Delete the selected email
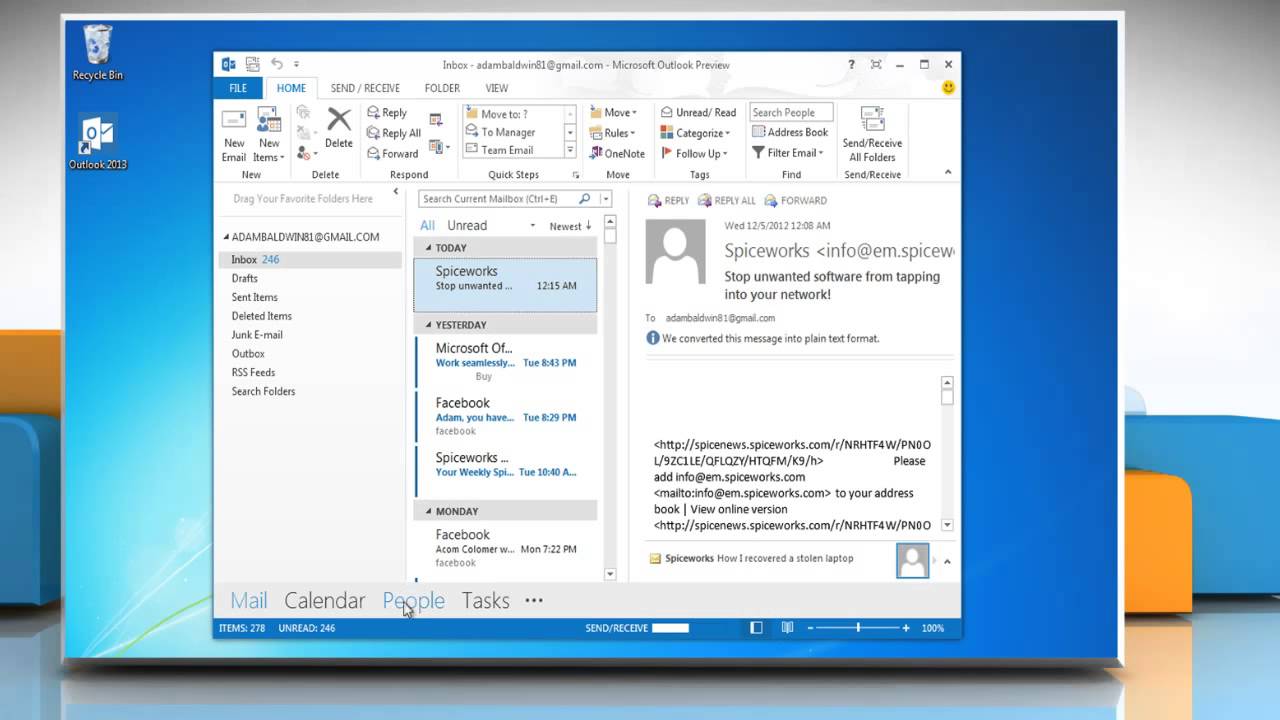The height and width of the screenshot is (720, 1280). coord(339,128)
